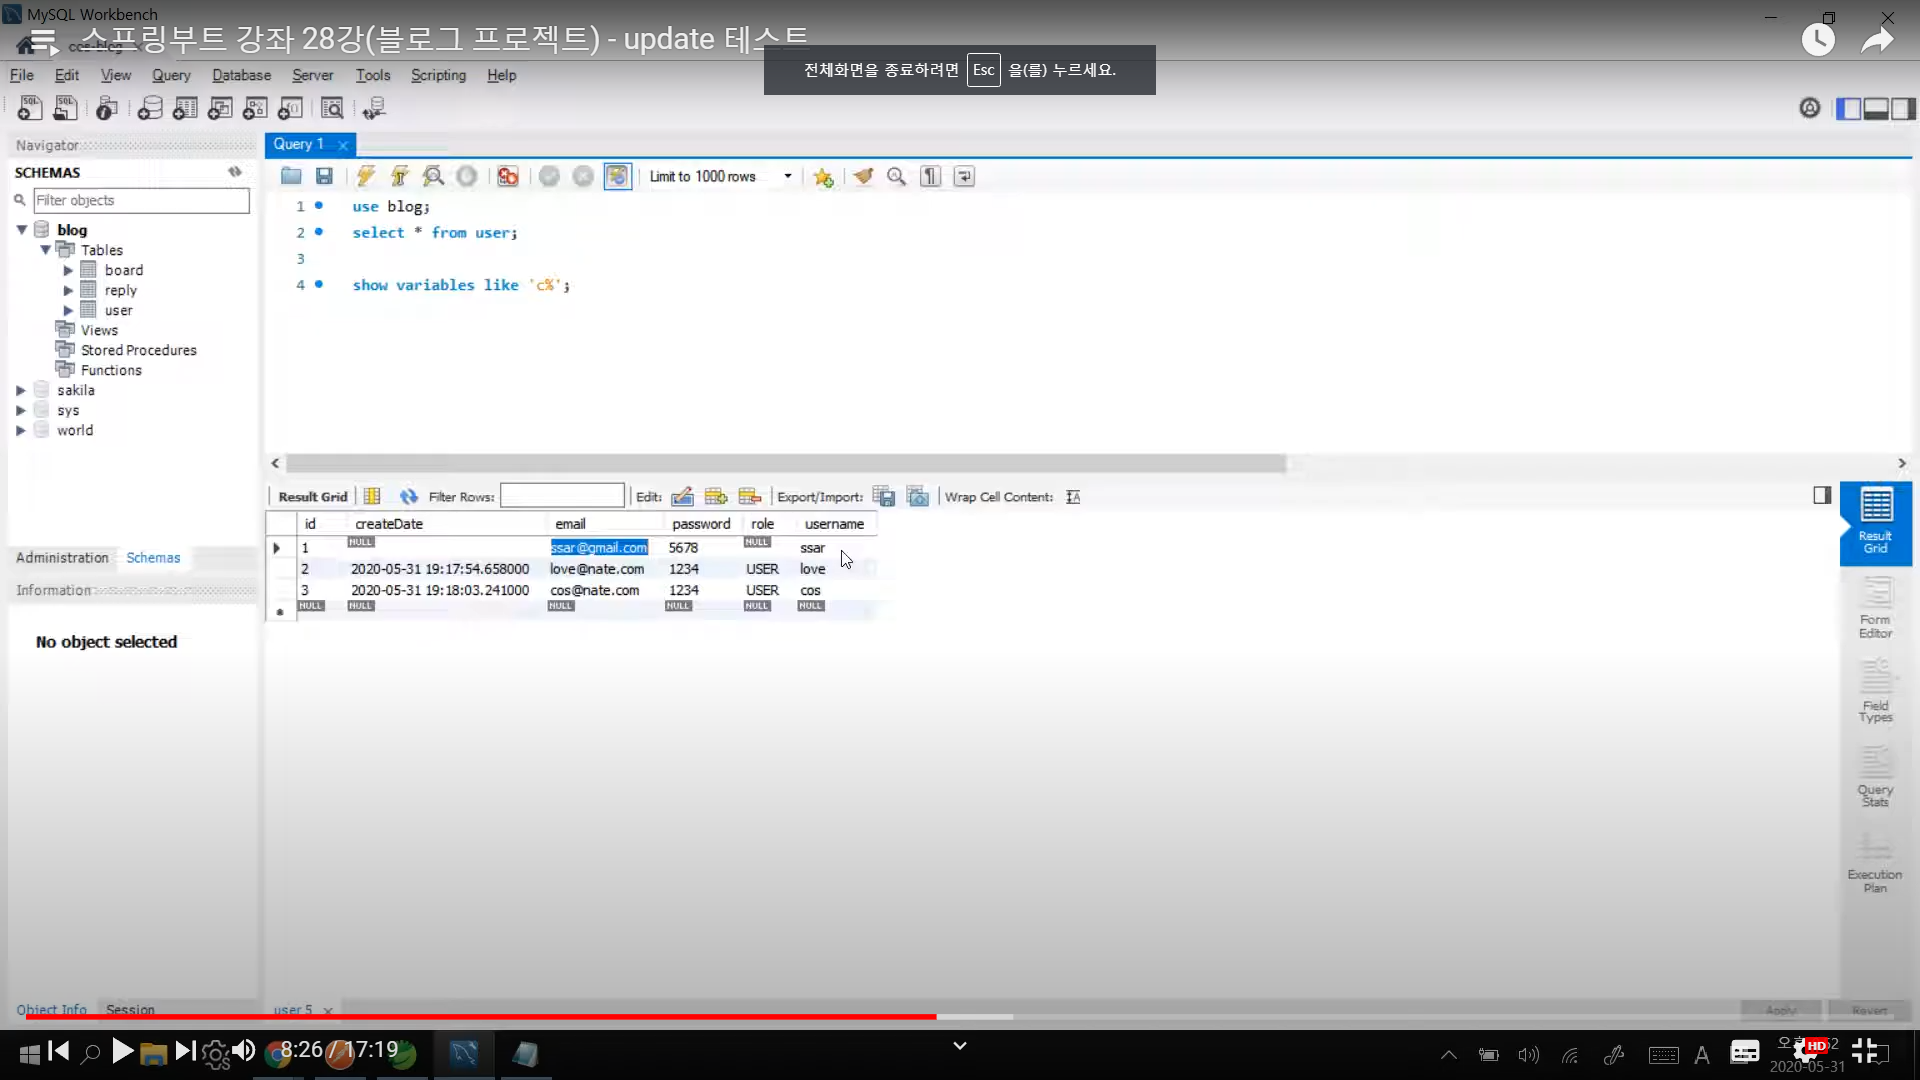Beautify the query with broom icon
Viewport: 1920px width, 1080px height.
pos(863,177)
